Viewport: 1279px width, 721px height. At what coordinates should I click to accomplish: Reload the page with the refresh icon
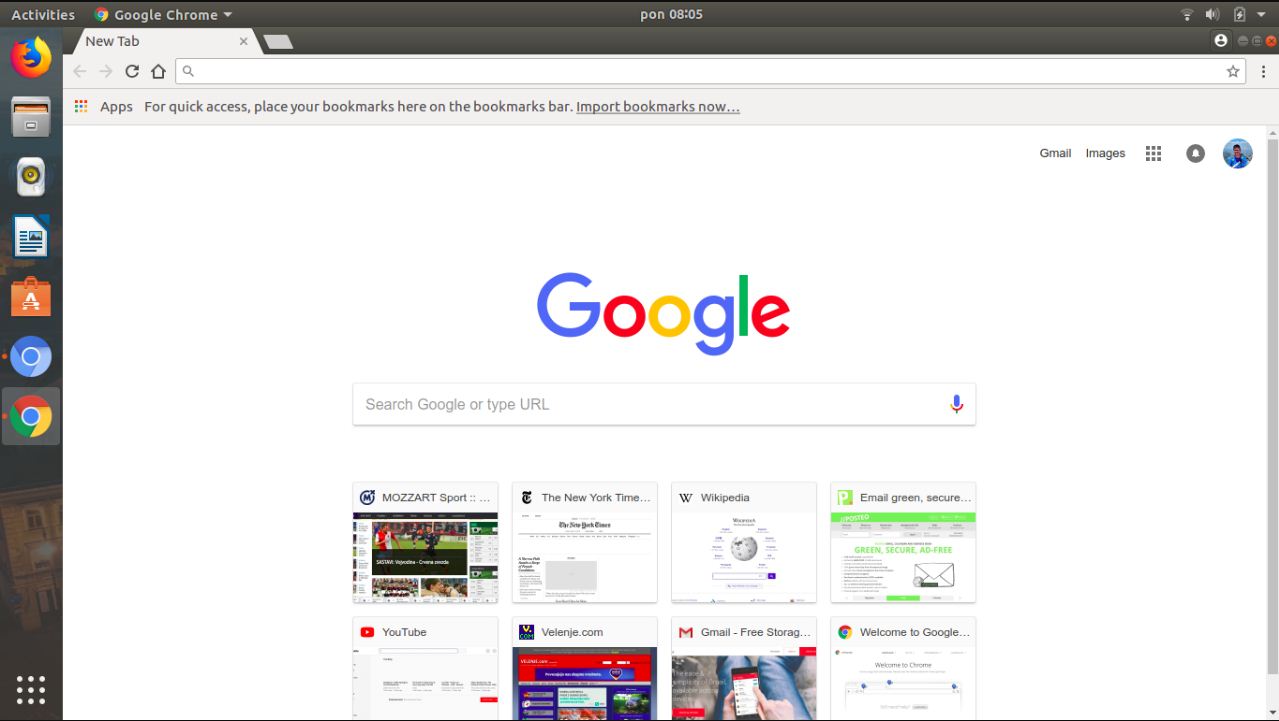click(132, 71)
